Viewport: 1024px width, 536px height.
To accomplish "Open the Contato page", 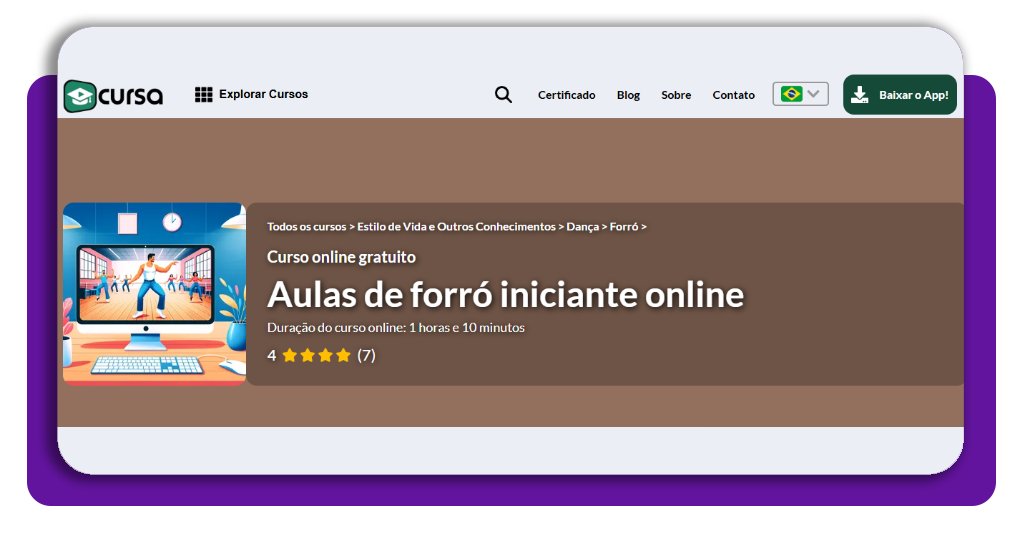I will point(733,95).
